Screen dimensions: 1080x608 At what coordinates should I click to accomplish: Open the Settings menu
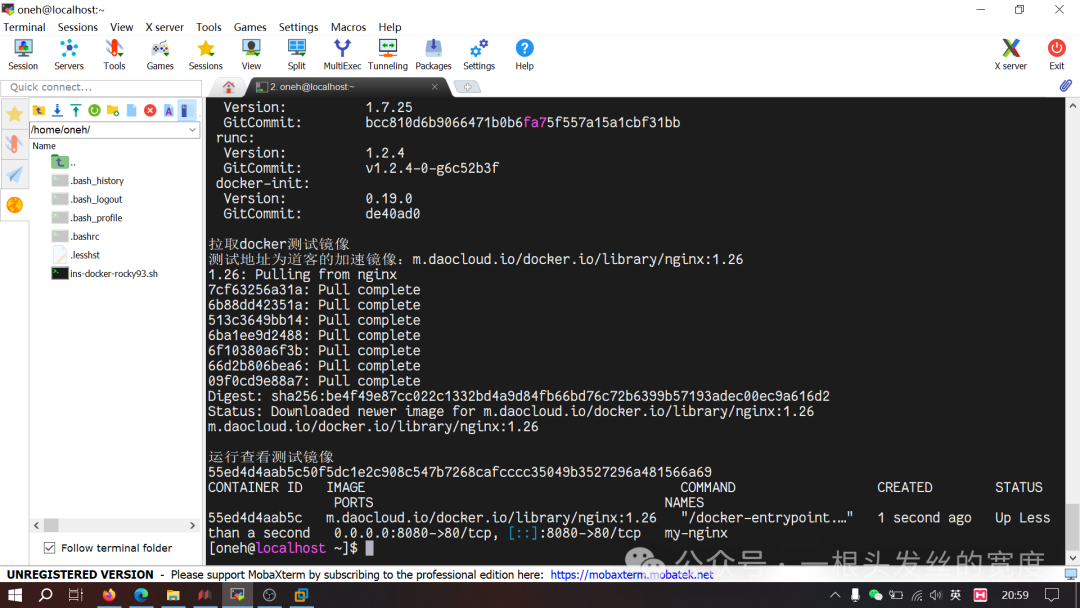pyautogui.click(x=298, y=27)
